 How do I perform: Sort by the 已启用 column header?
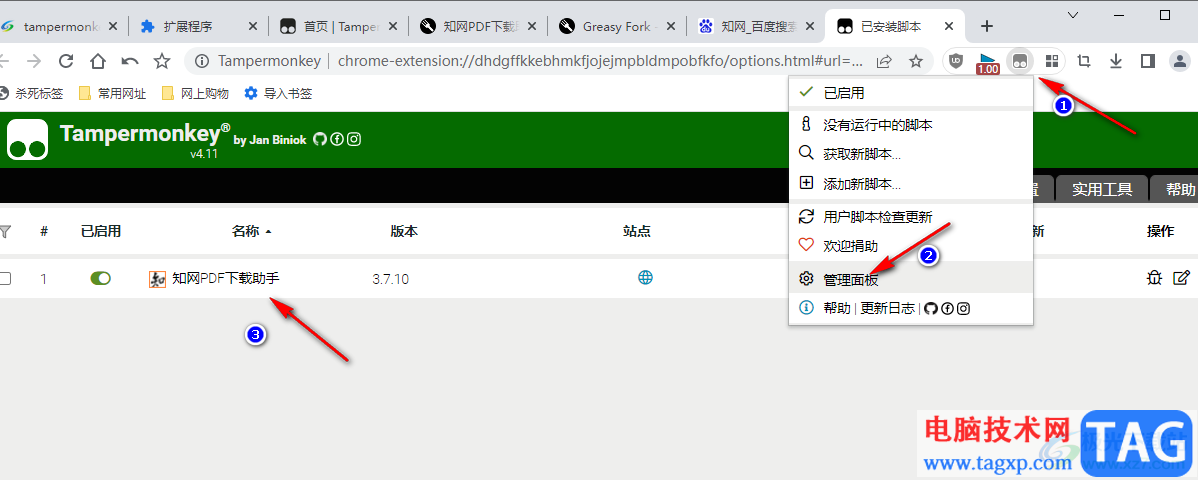(x=101, y=232)
